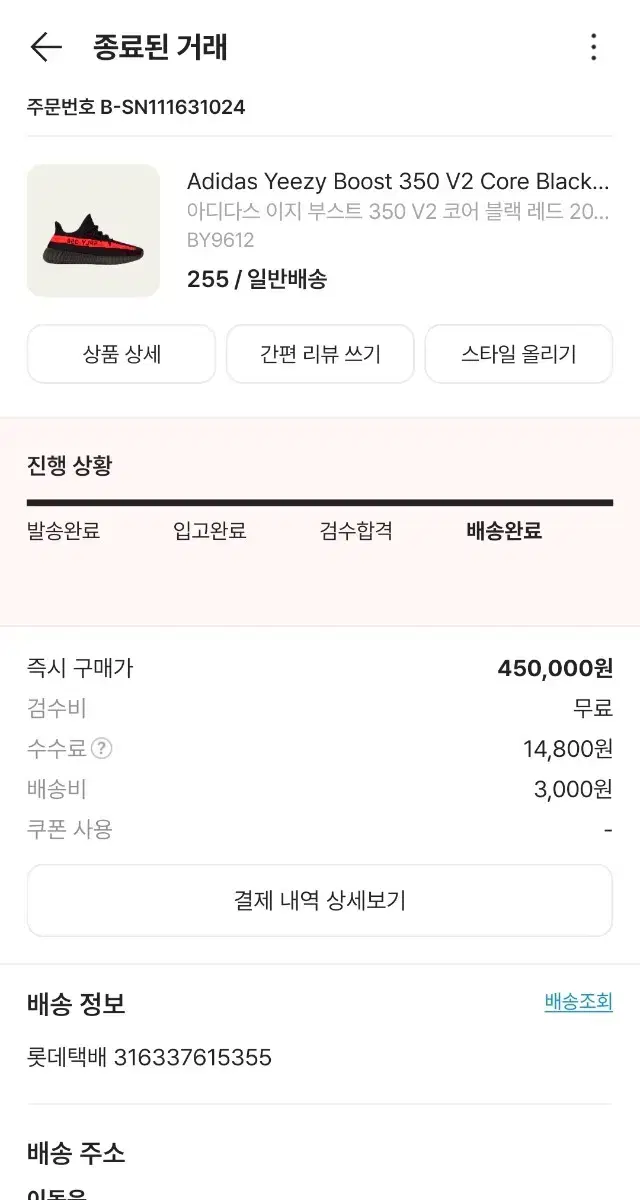Select the 발송완료 progress step

click(x=63, y=531)
